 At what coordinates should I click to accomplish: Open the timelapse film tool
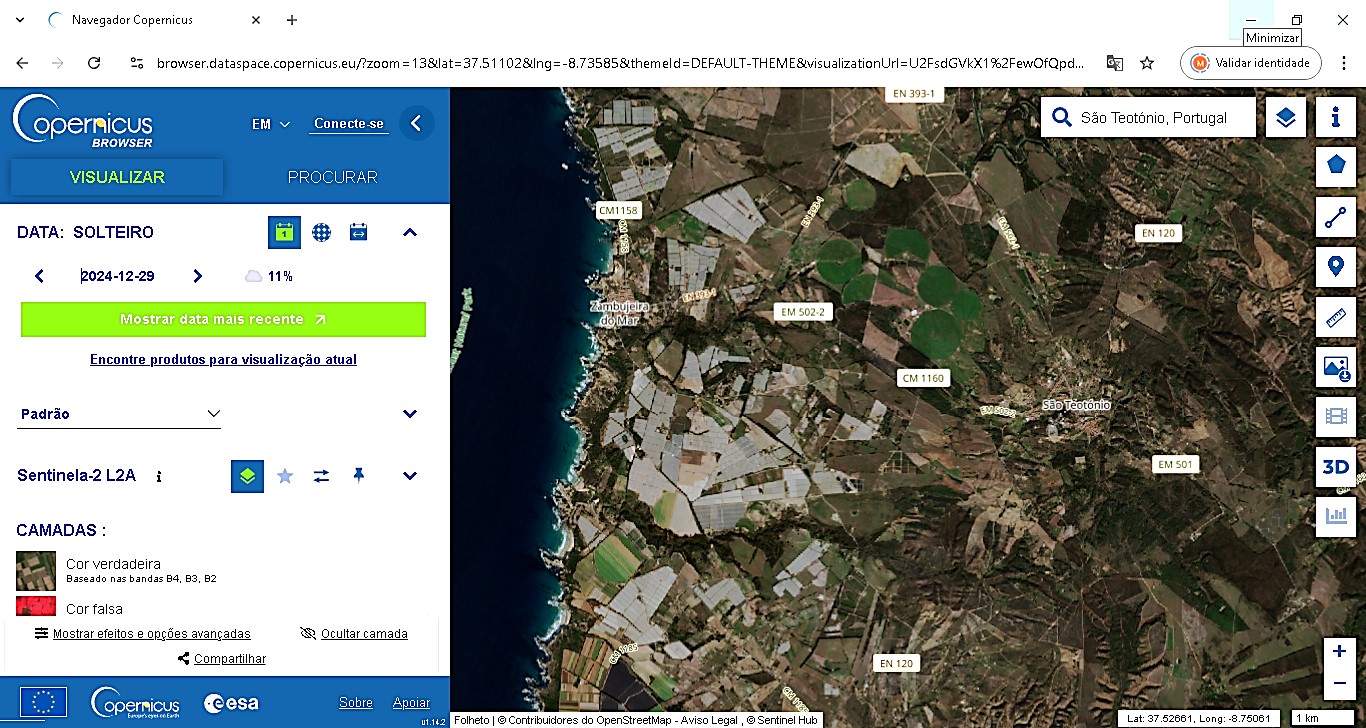[x=1335, y=417]
